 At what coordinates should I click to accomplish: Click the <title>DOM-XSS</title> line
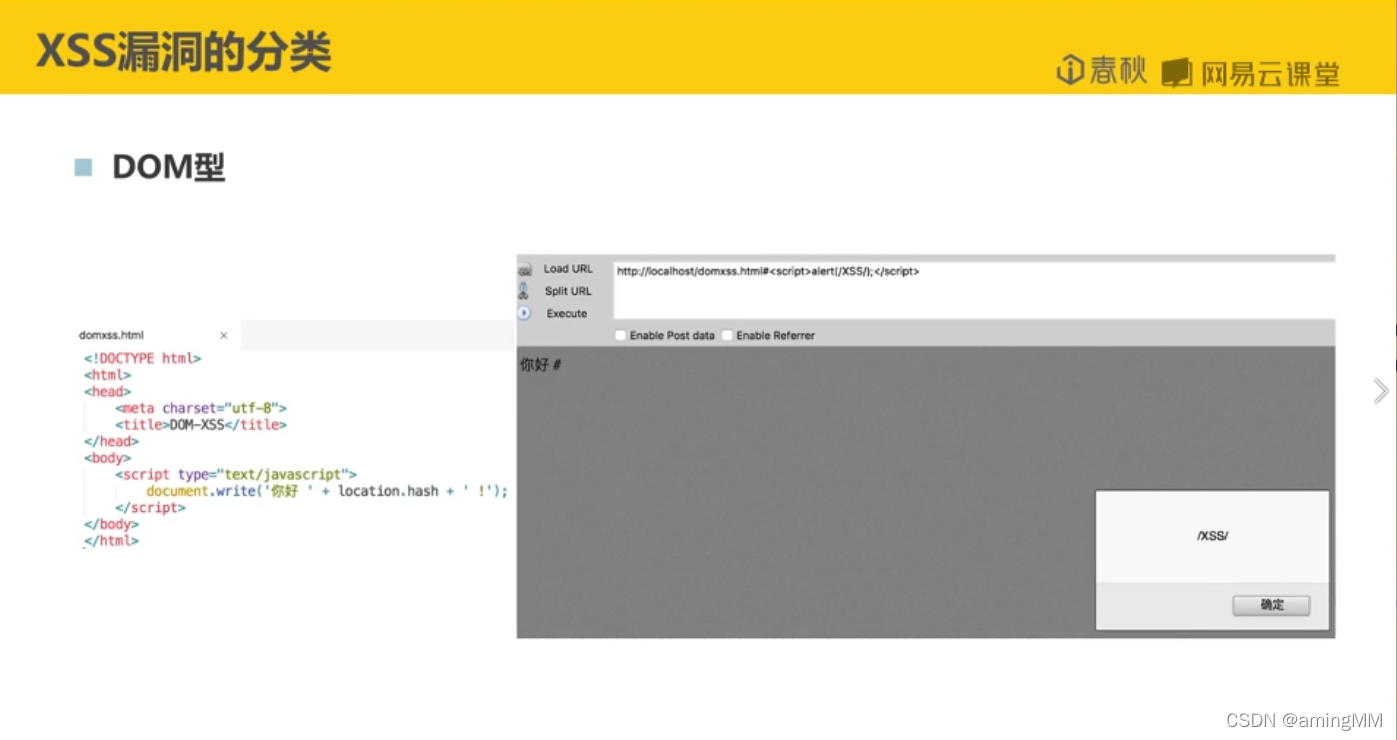click(x=201, y=425)
